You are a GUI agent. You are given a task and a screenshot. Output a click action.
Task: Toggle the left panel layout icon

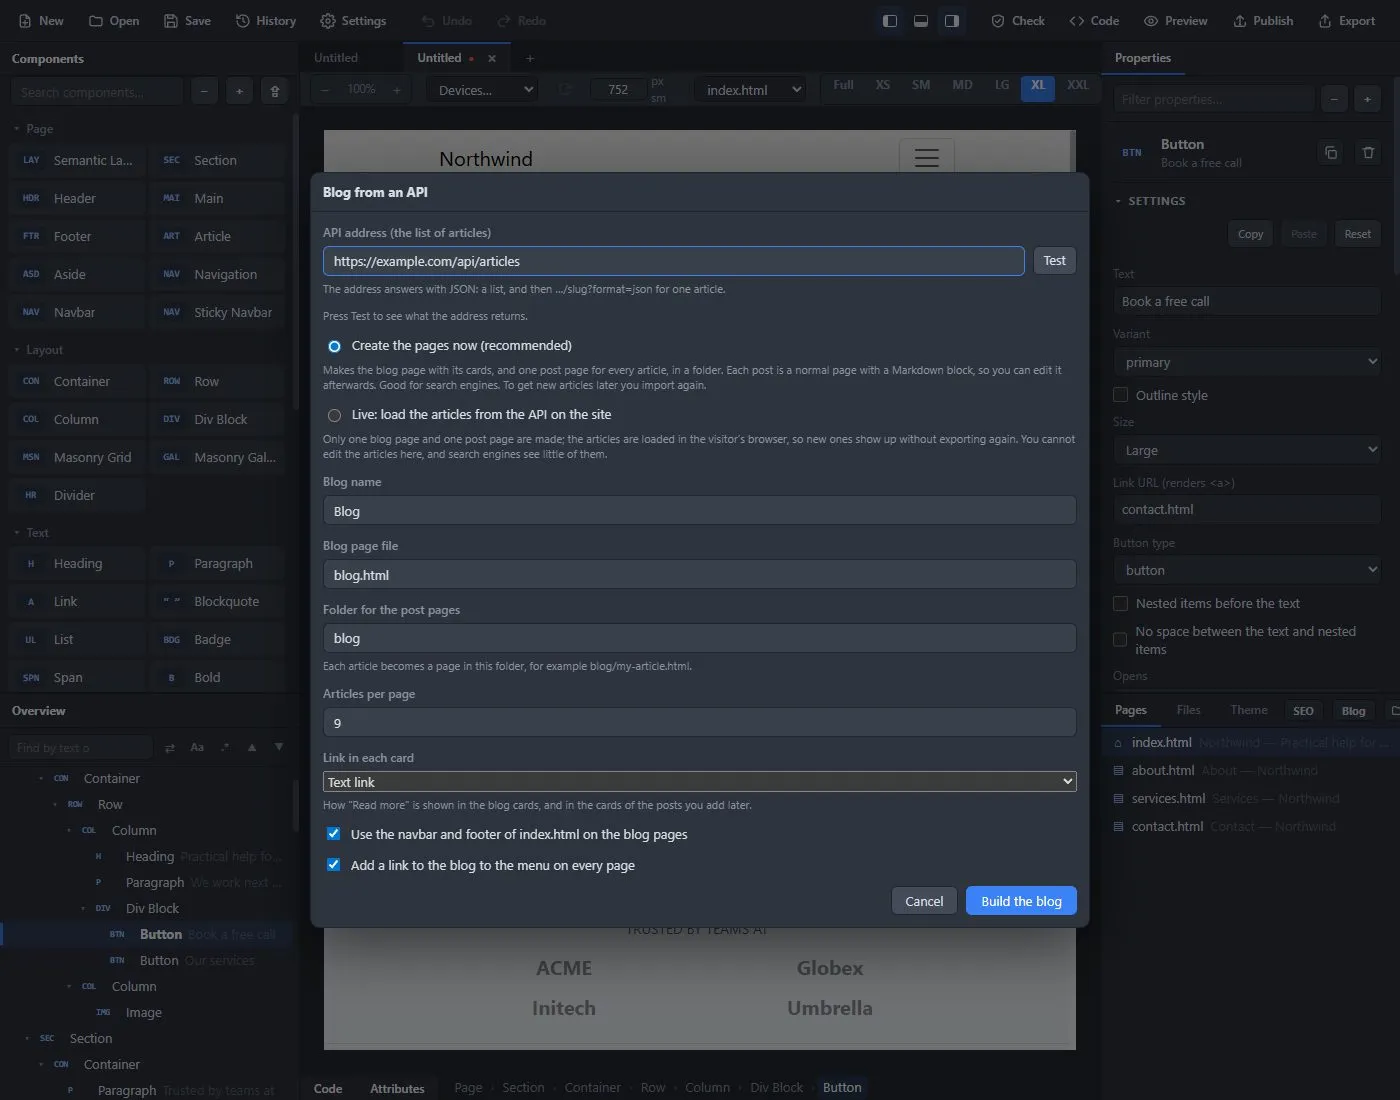coord(889,21)
